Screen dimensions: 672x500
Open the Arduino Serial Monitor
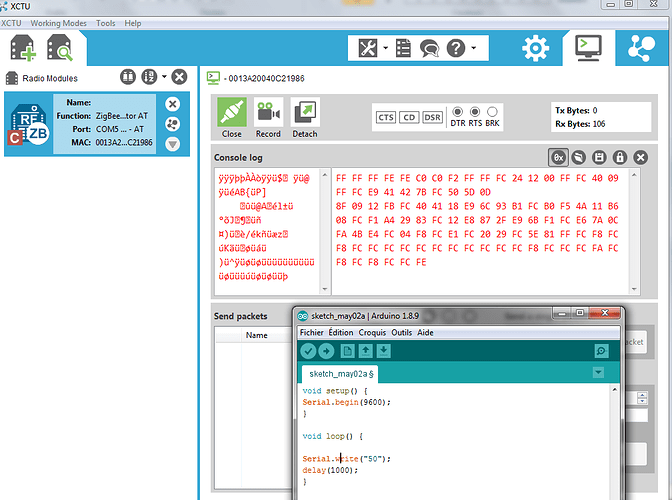[x=602, y=351]
